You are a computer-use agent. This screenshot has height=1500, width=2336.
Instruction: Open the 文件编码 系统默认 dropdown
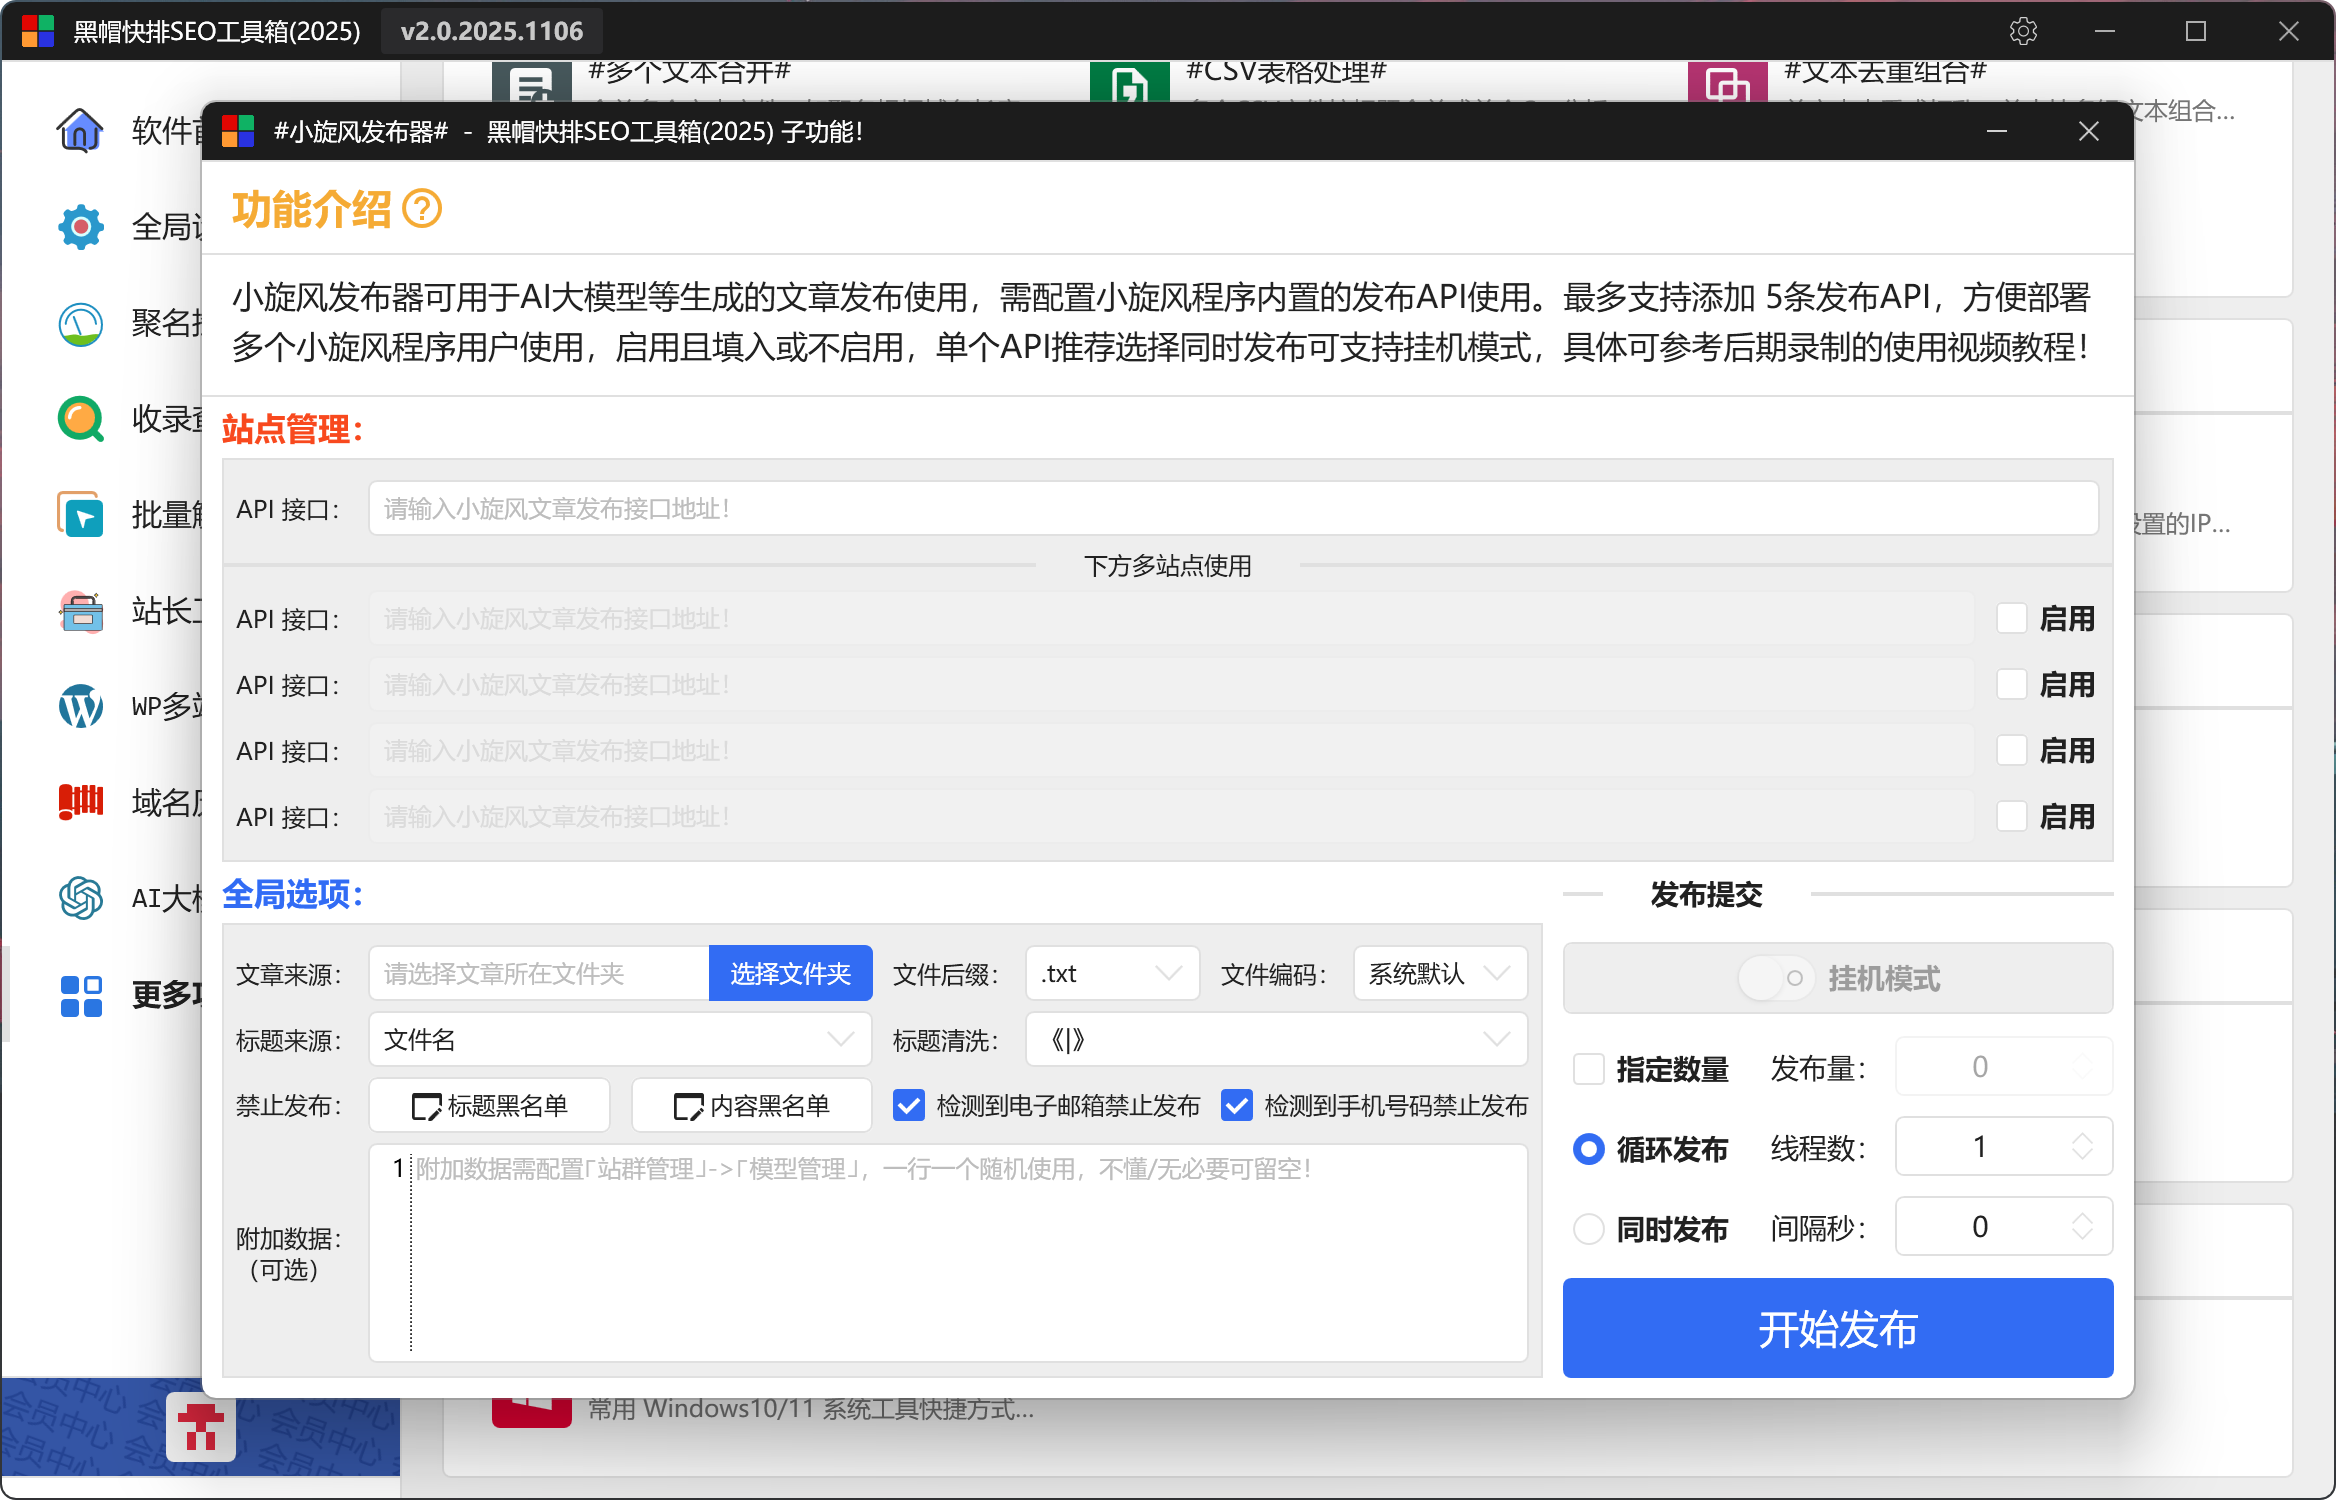point(1439,973)
